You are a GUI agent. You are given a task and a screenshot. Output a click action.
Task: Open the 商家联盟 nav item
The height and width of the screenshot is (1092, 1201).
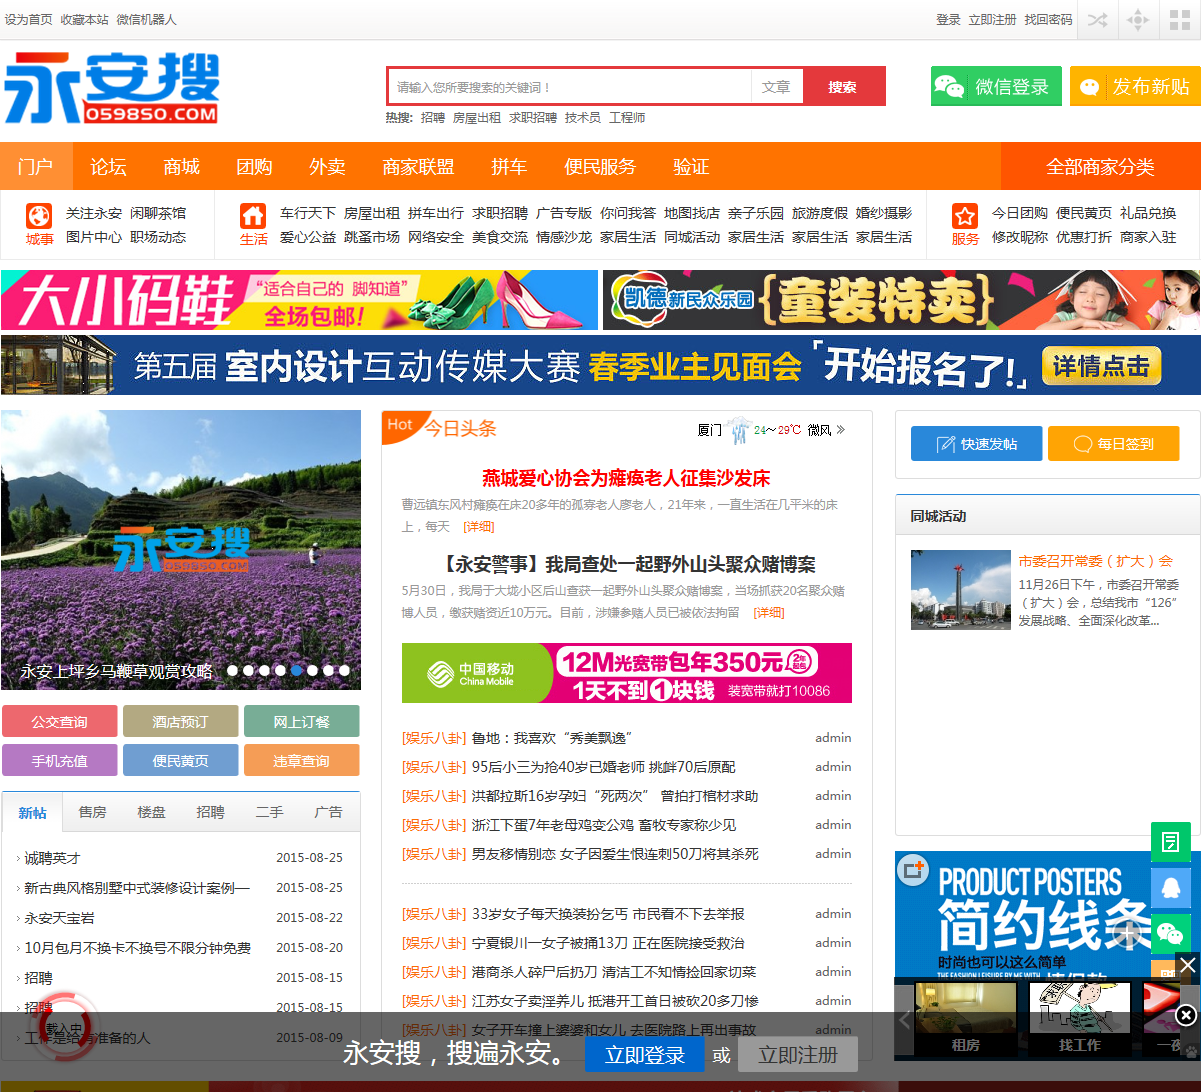coord(418,166)
